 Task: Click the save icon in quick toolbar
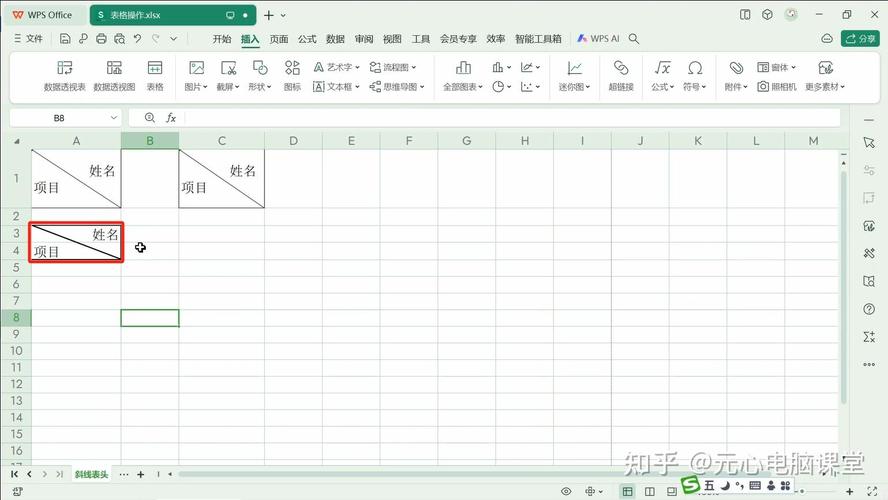click(65, 39)
